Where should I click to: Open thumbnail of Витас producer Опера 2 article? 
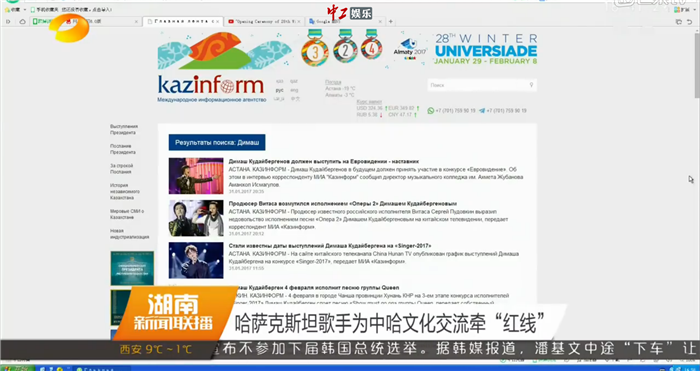pyautogui.click(x=196, y=218)
